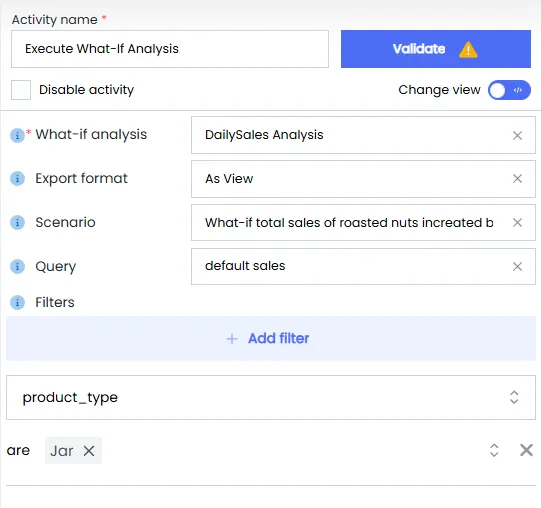Click the Validate button

(436, 49)
